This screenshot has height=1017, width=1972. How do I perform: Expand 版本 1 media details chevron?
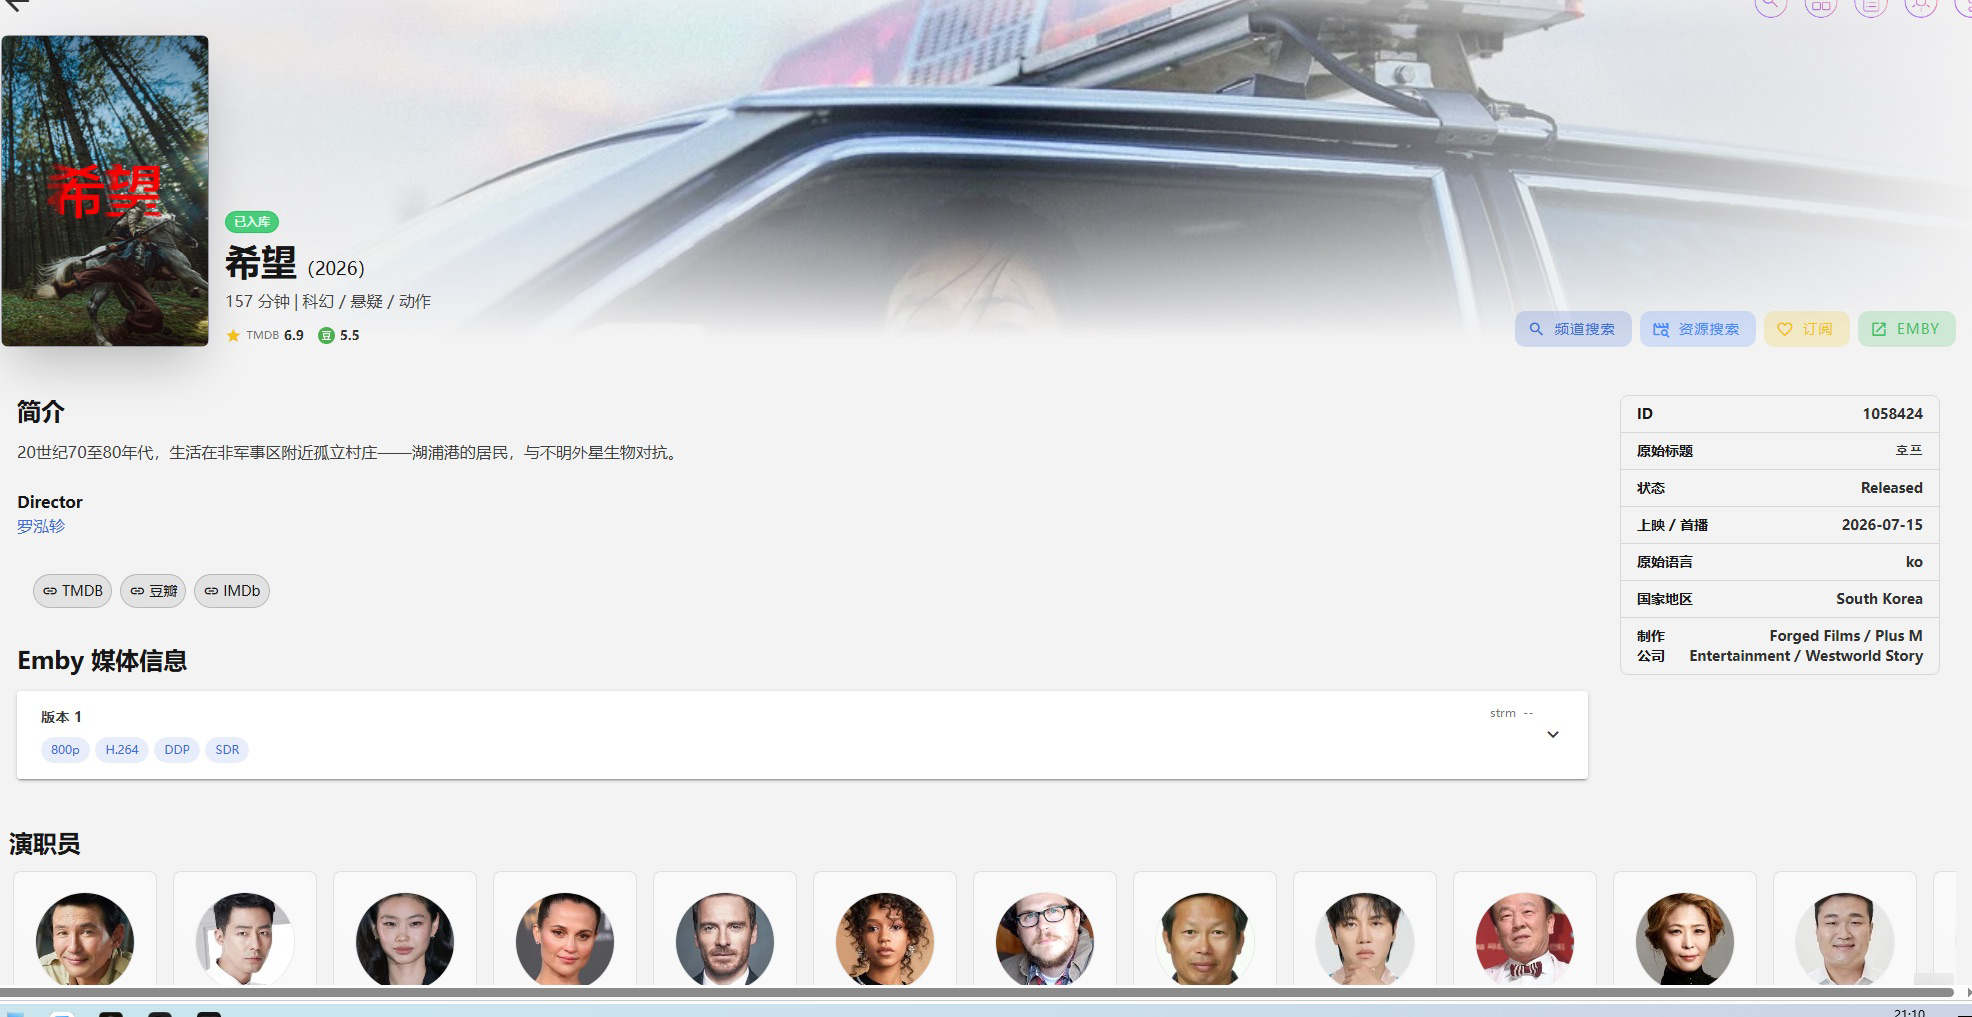pos(1553,734)
